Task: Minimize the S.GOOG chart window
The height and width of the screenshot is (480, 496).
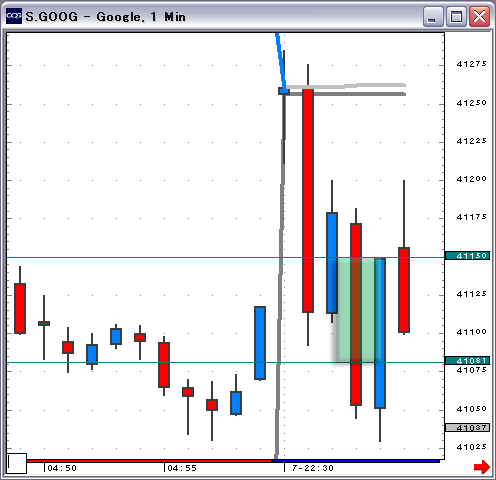Action: [433, 17]
